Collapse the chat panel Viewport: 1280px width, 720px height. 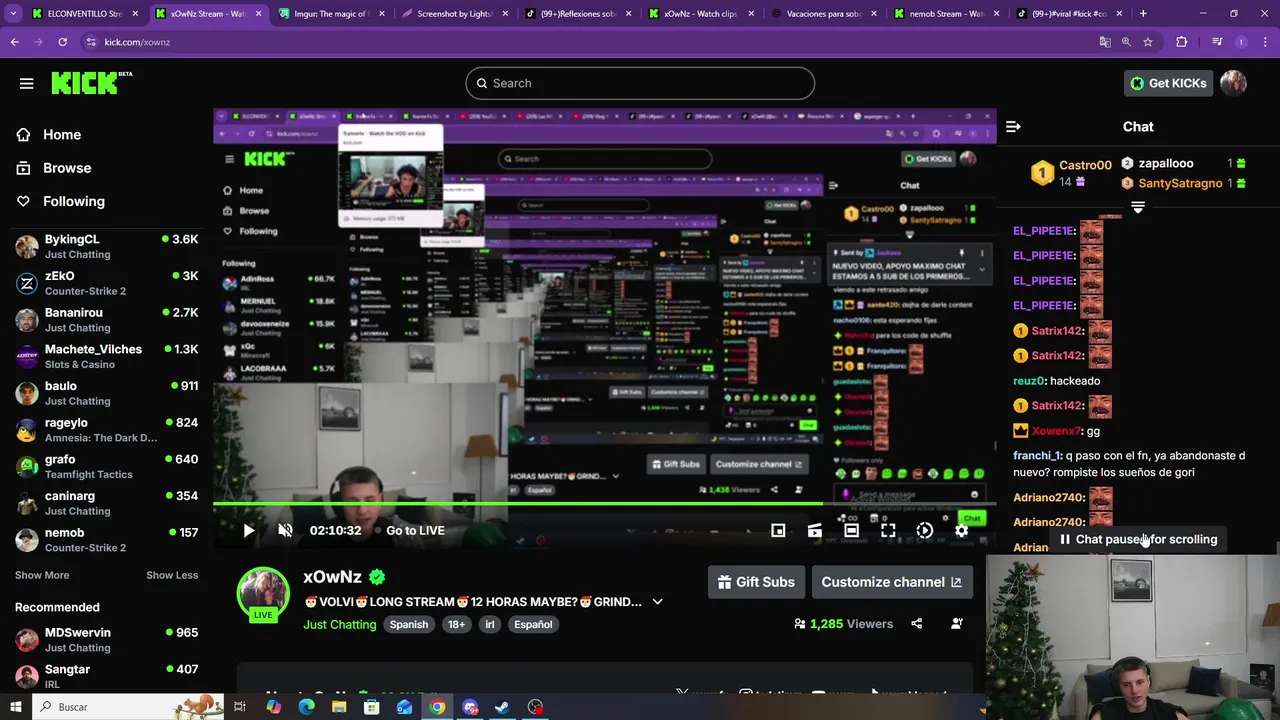tap(1013, 127)
